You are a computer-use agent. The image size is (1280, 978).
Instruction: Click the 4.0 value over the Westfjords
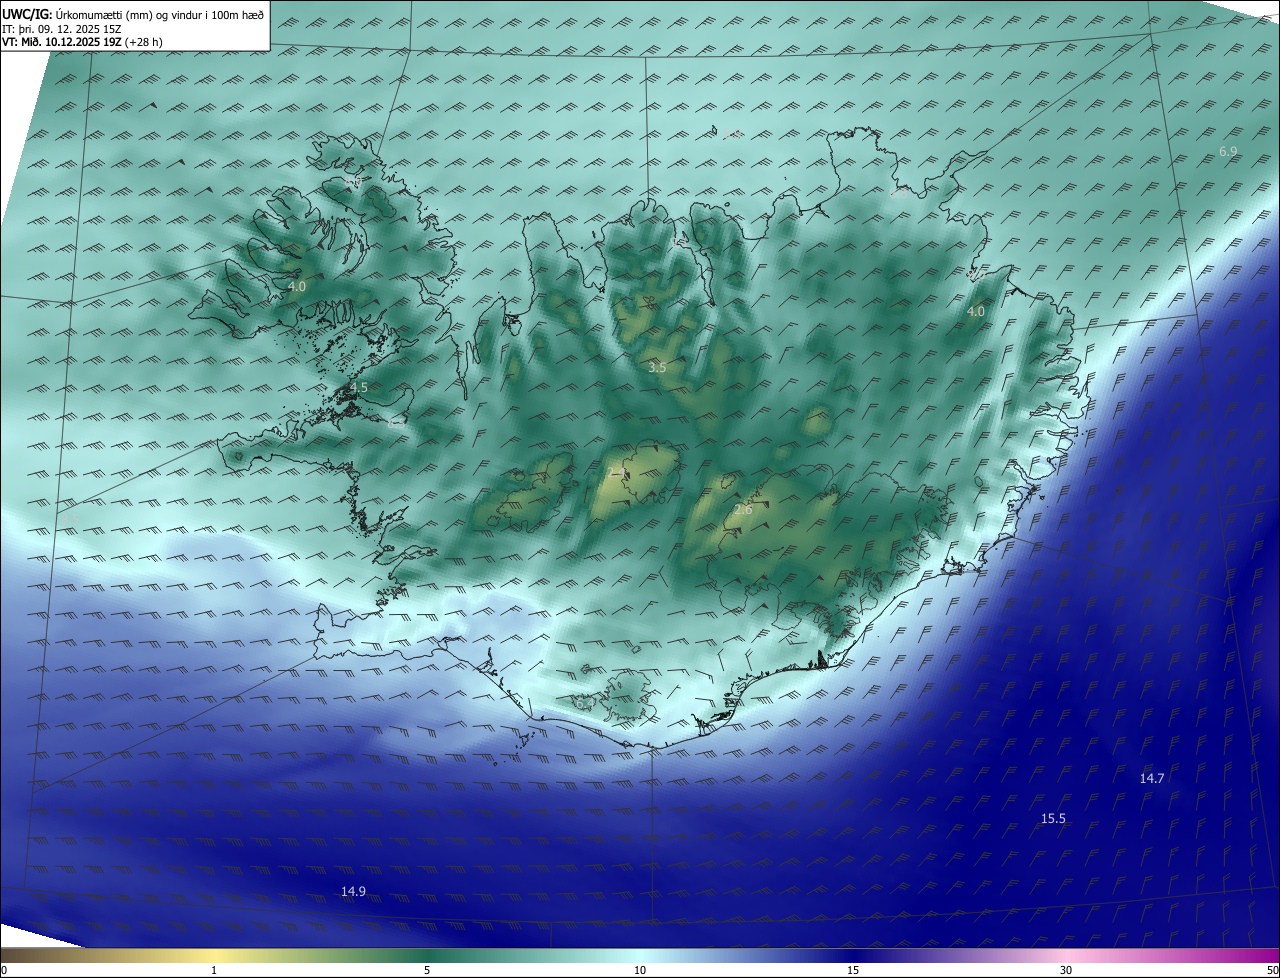click(x=297, y=287)
